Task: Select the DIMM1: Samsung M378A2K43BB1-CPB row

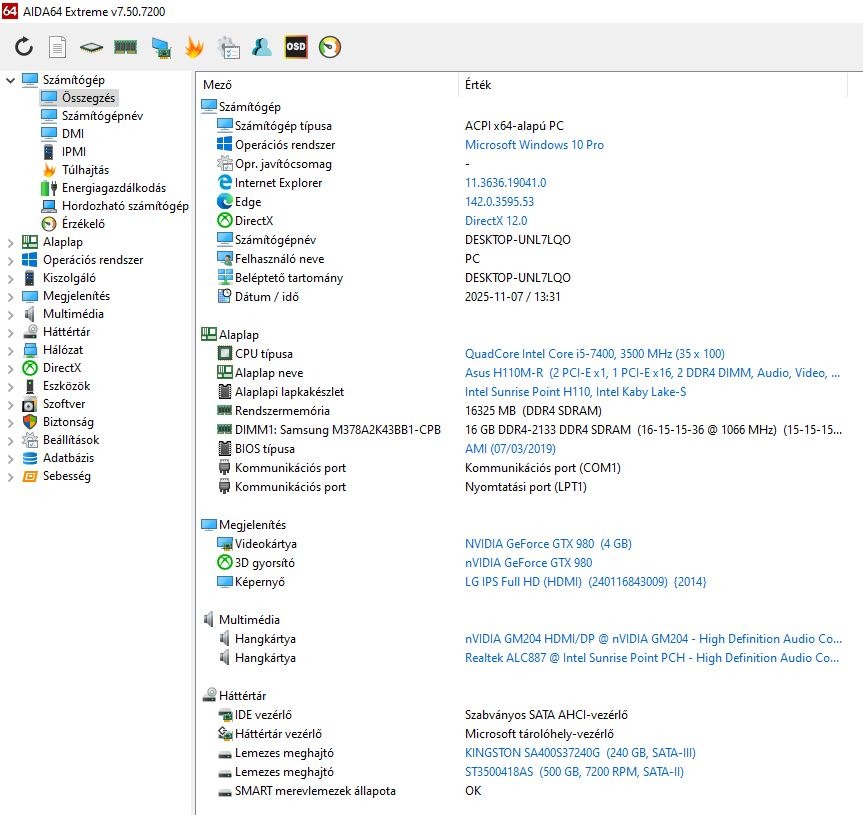Action: coord(523,430)
